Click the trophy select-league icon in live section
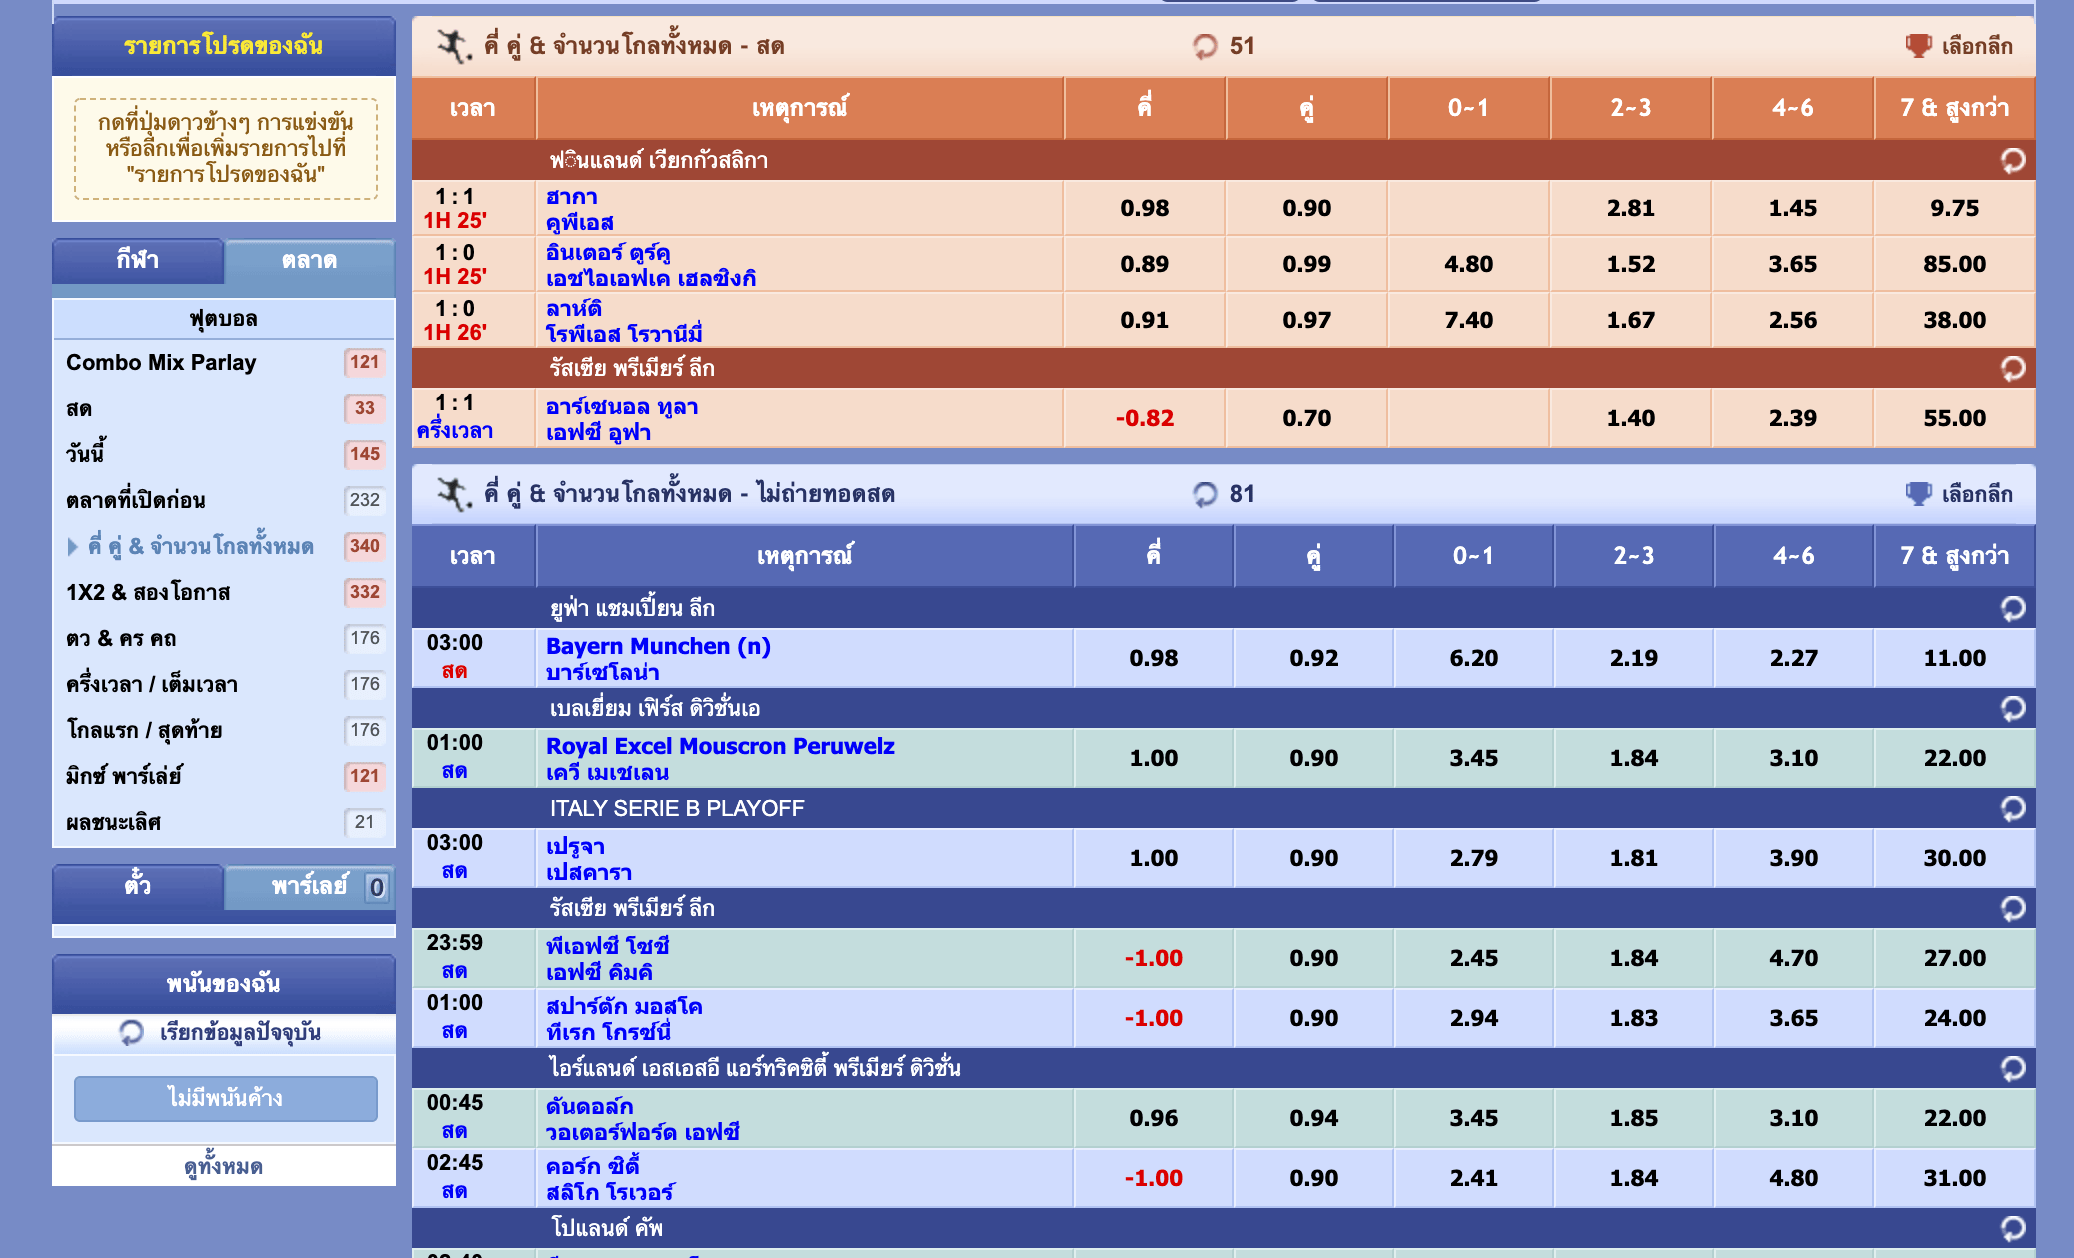 tap(1917, 46)
